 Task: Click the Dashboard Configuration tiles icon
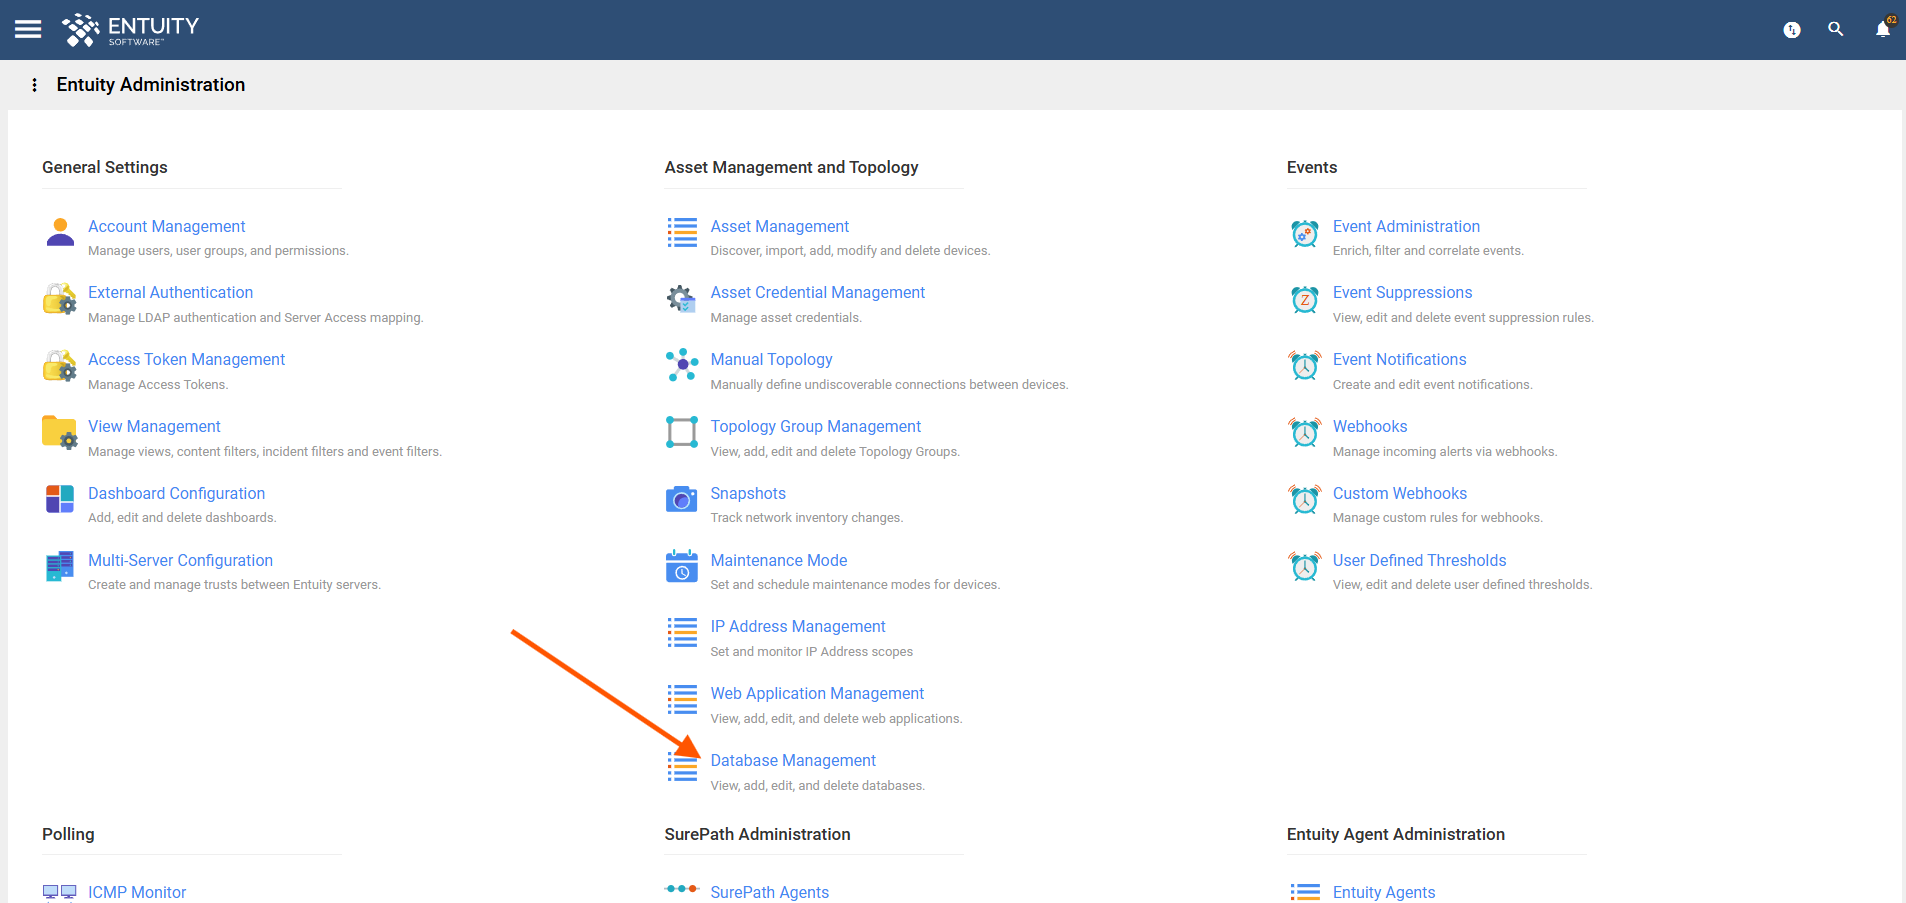click(x=60, y=499)
